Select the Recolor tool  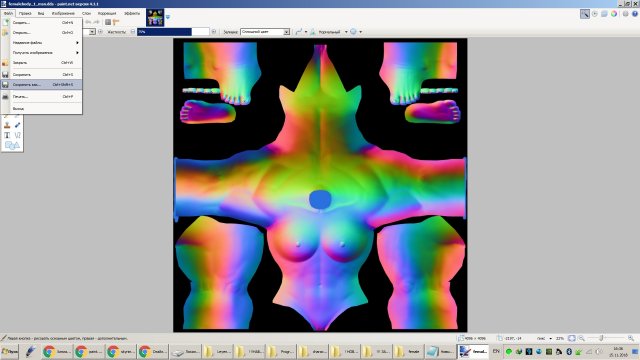pos(17,125)
